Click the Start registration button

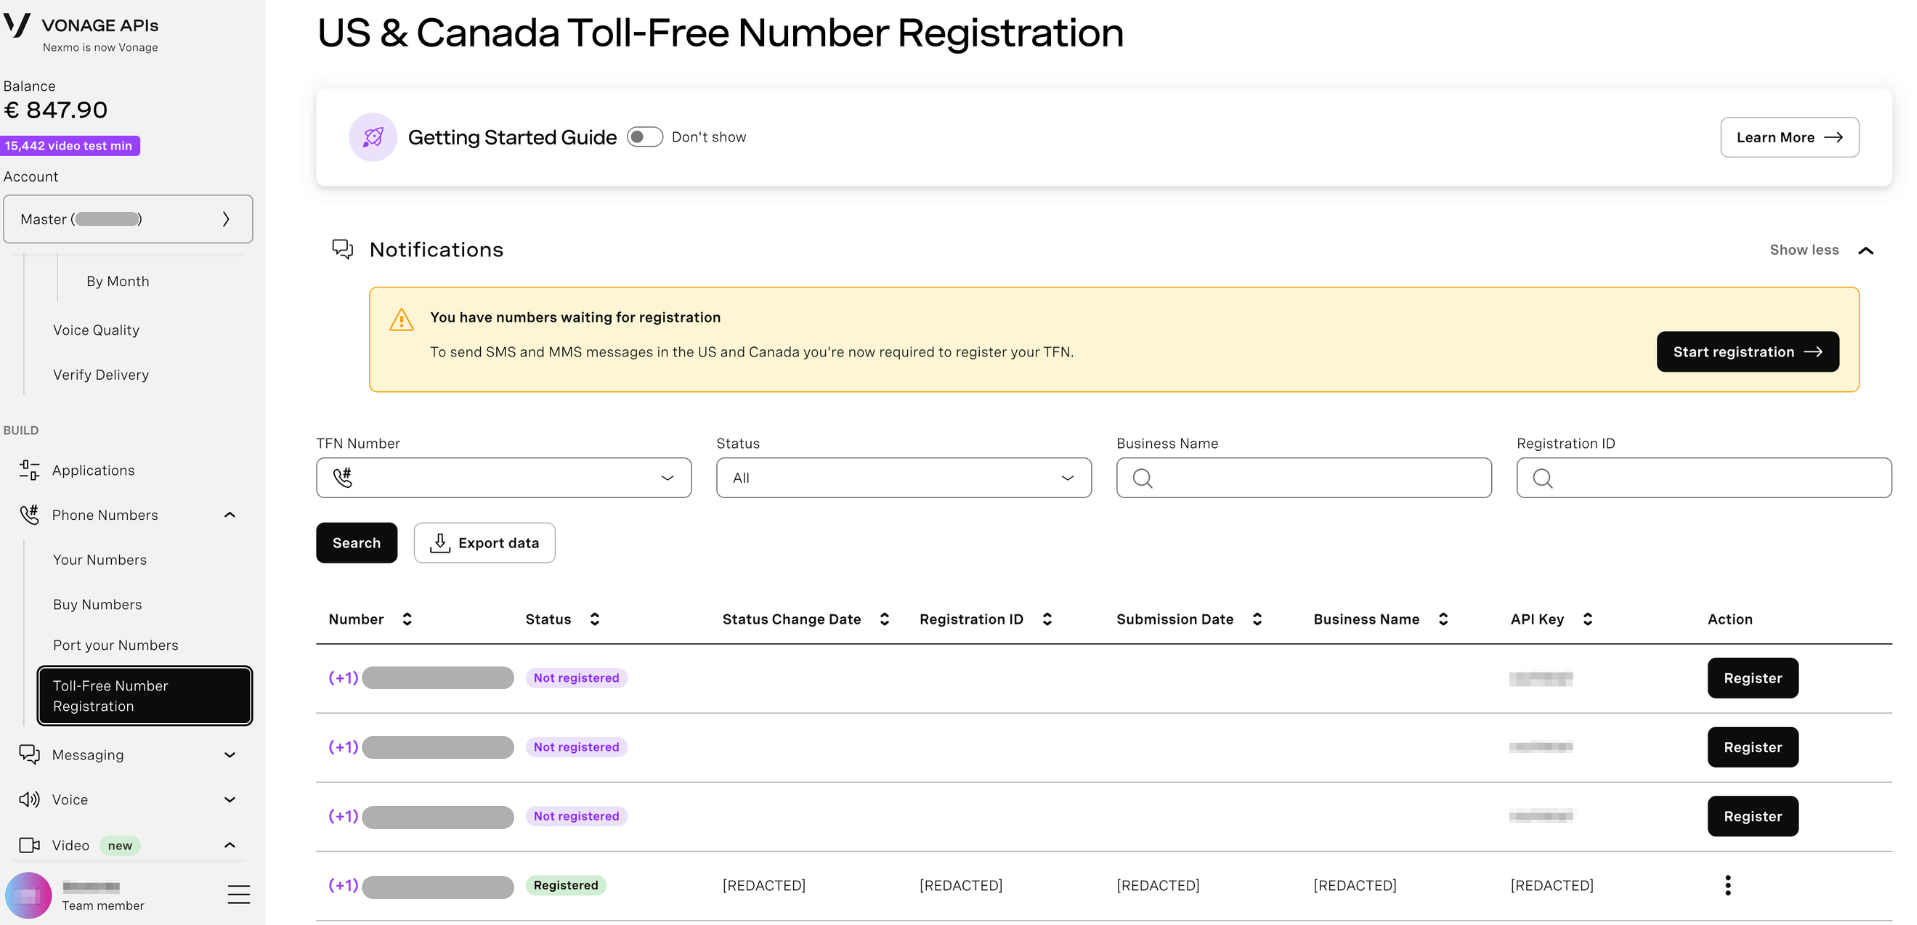1748,352
